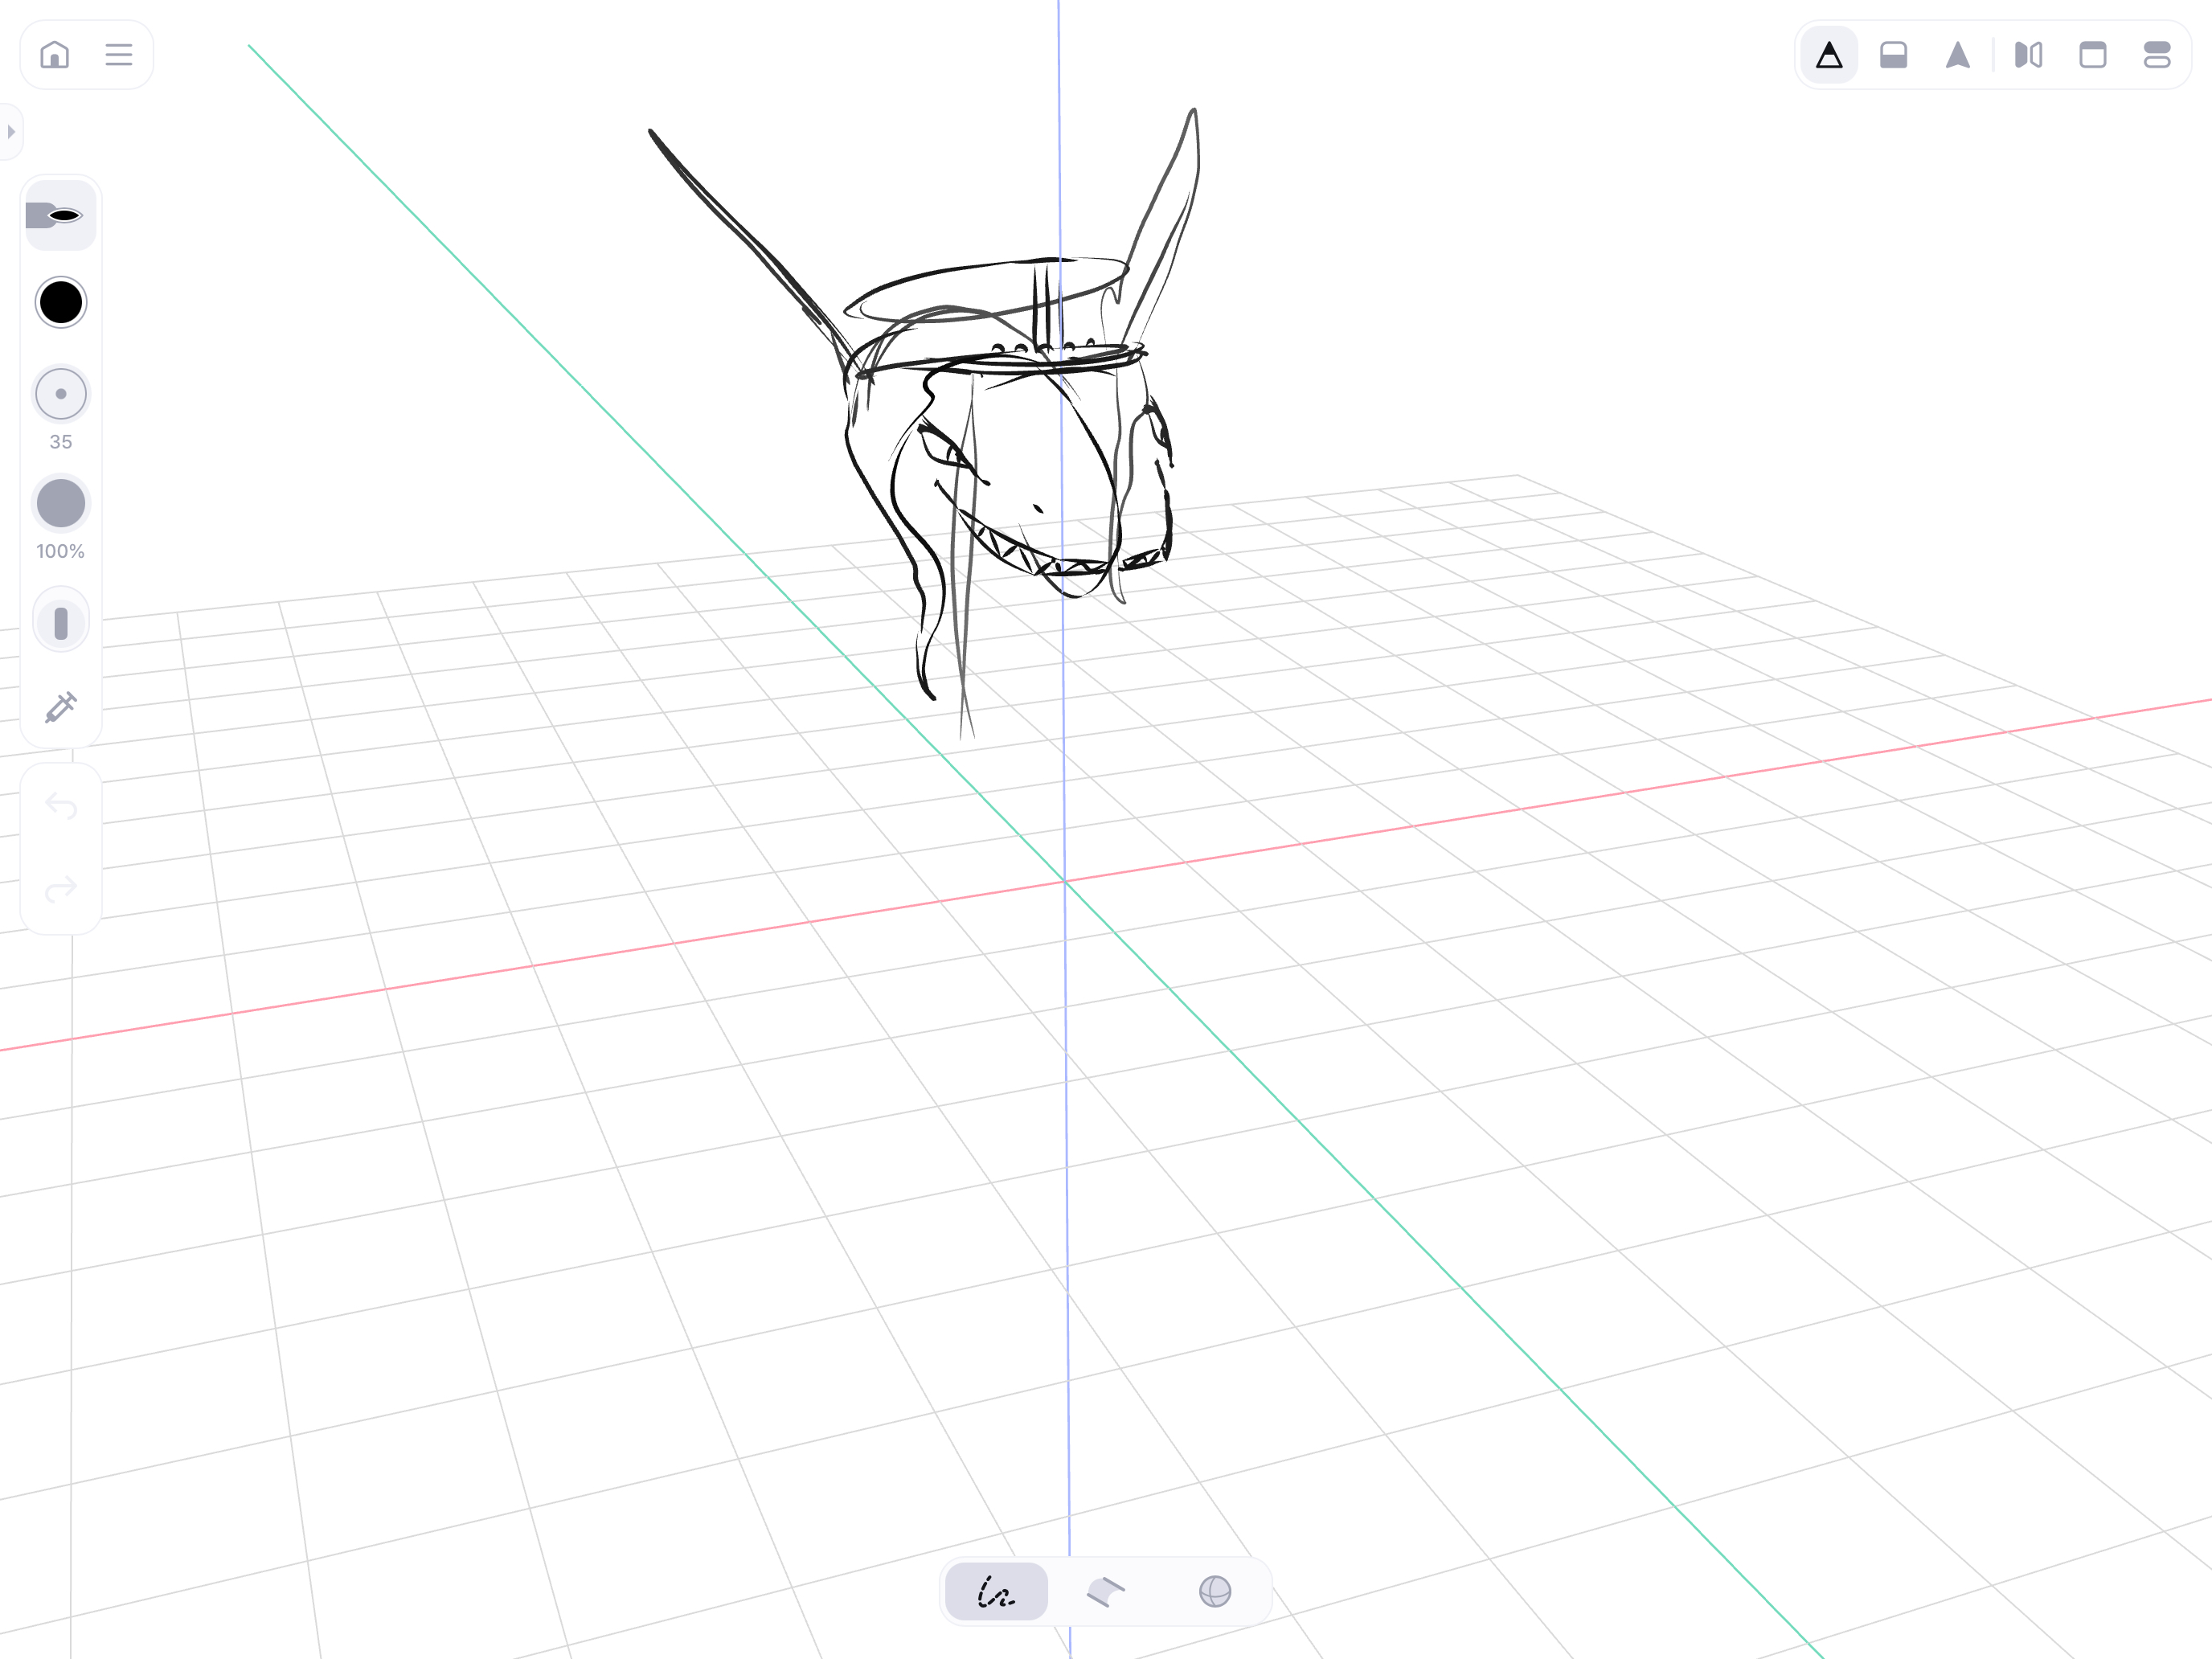Go to the home gallery
2212x1659 pixels.
pos(55,54)
